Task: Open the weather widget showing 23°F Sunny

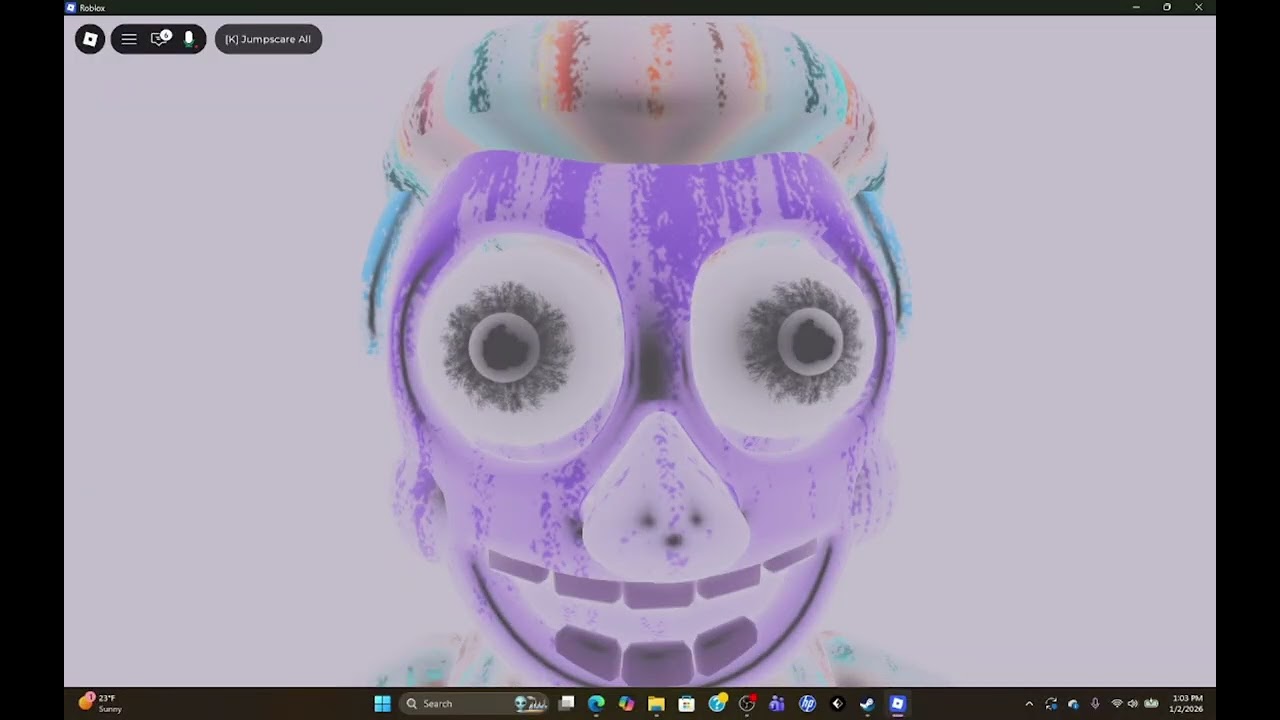Action: pyautogui.click(x=100, y=703)
